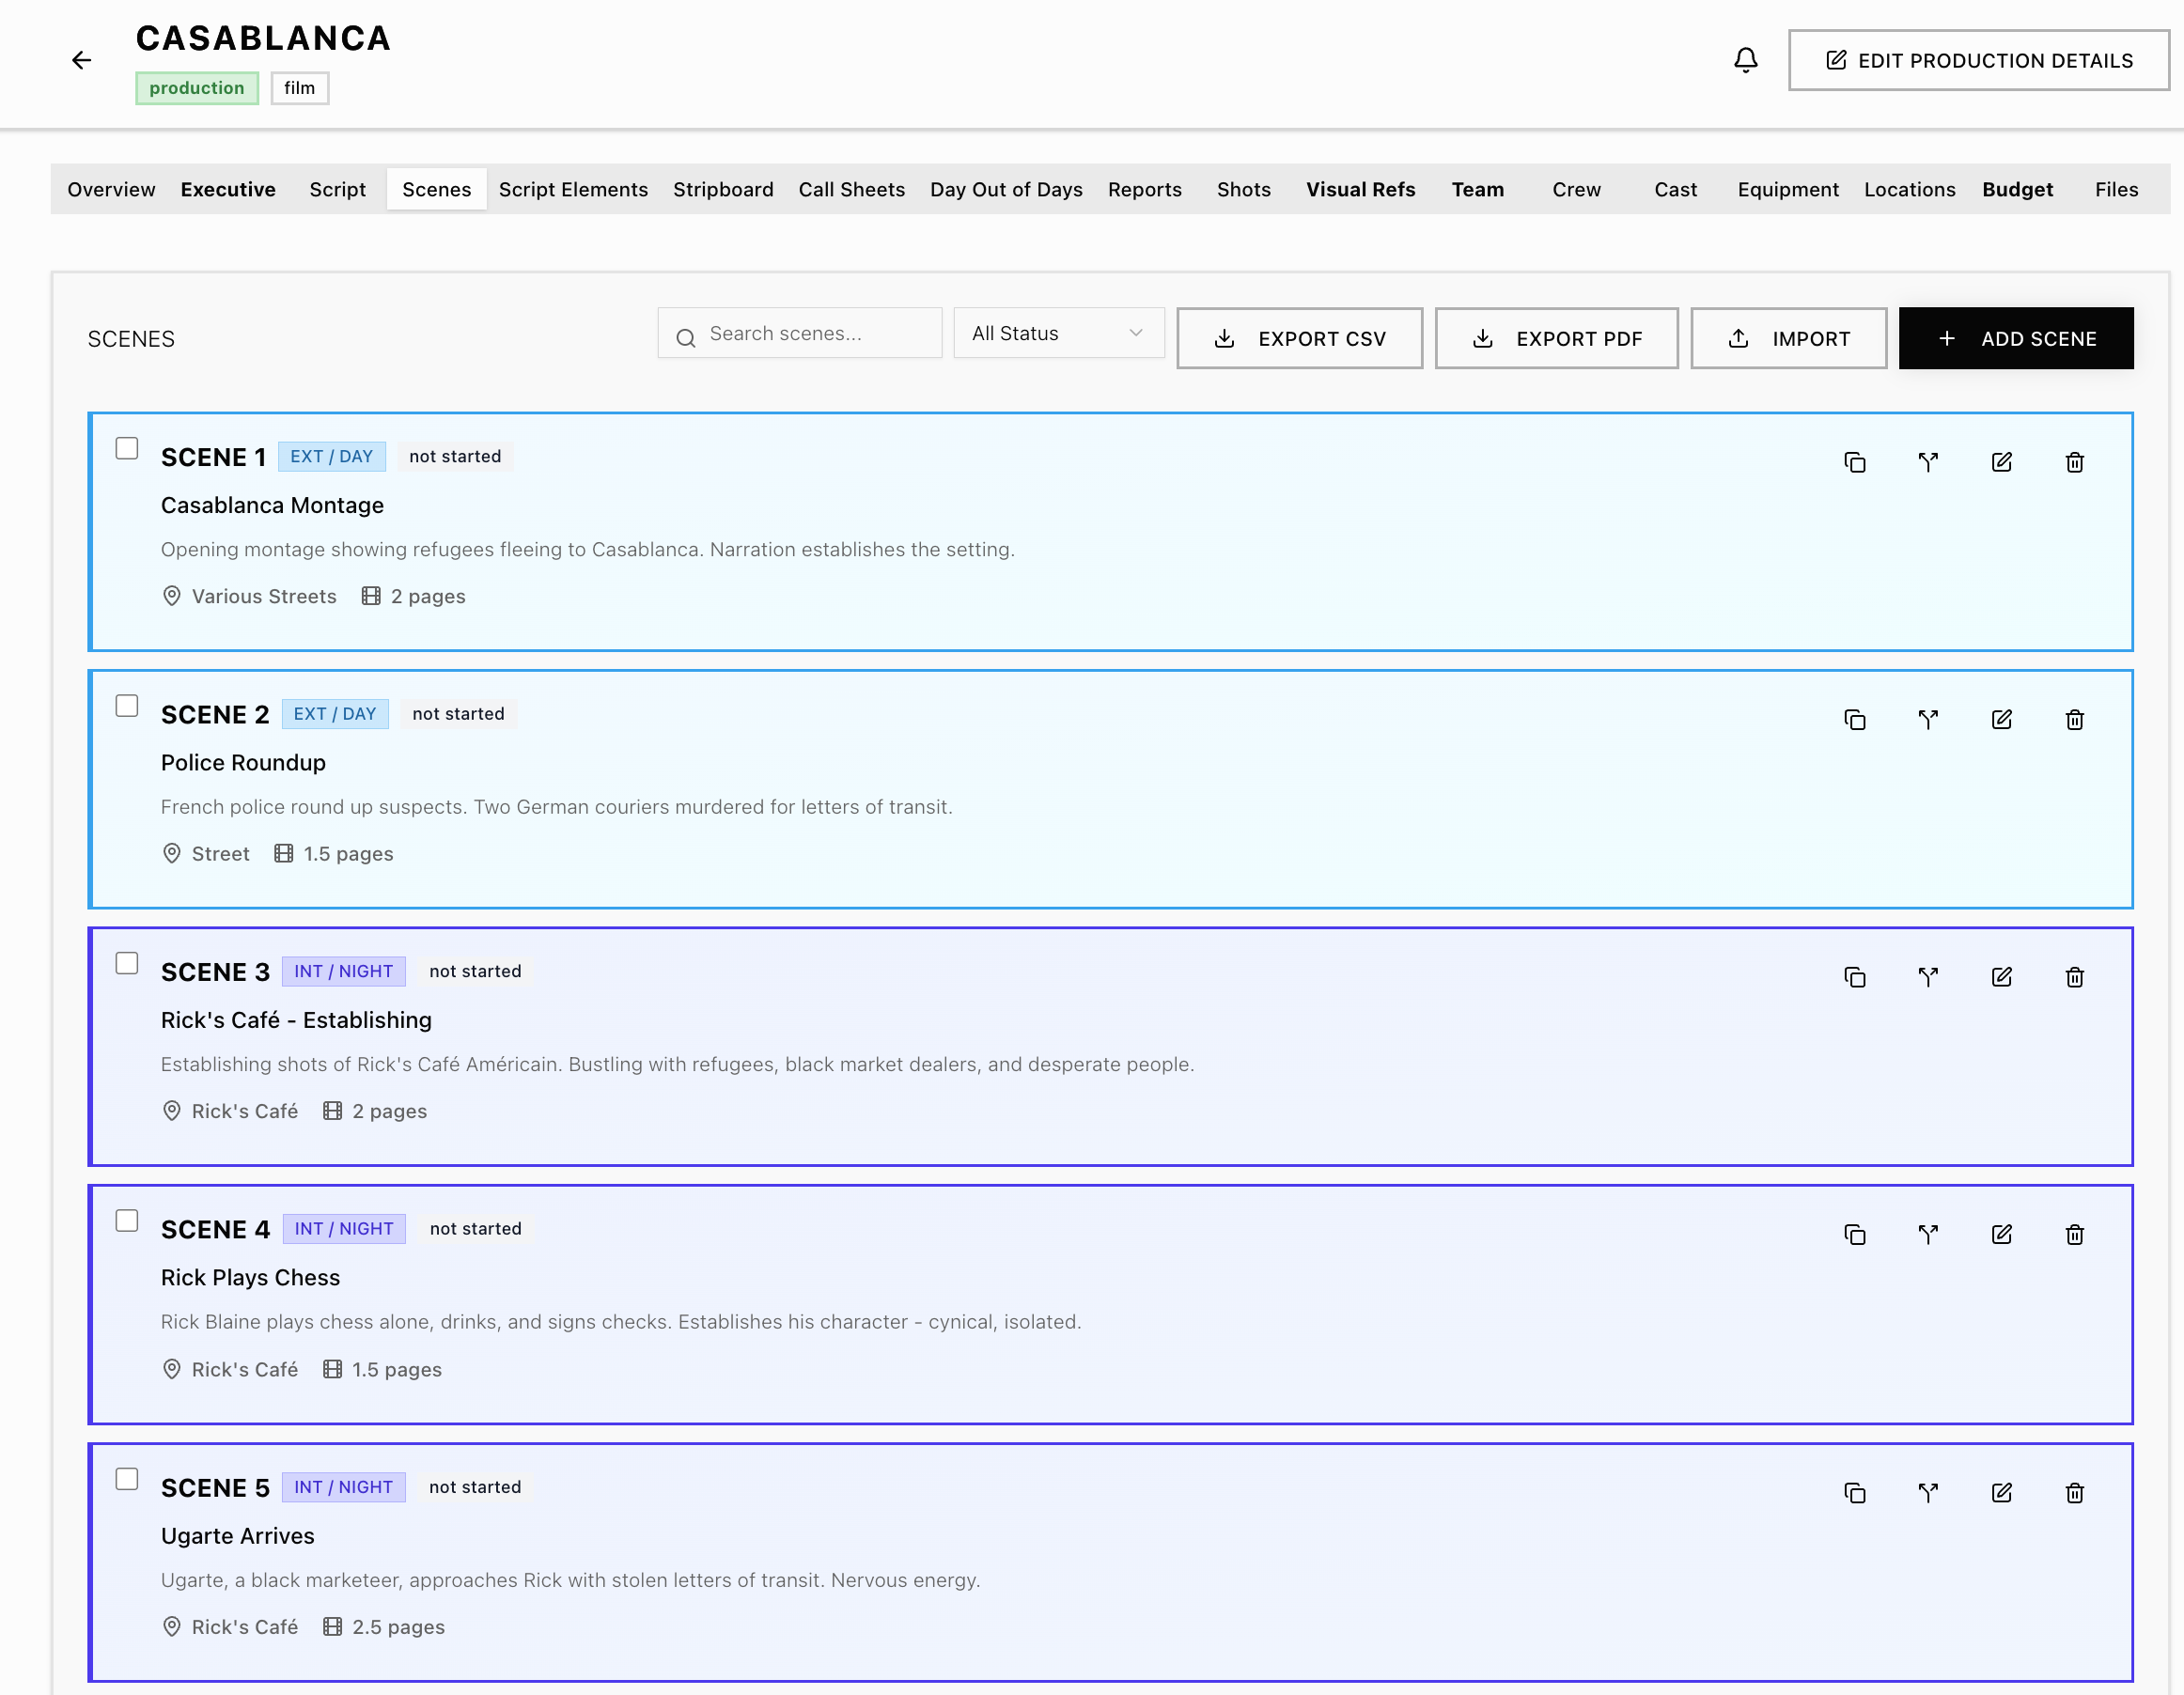
Task: Open the EXT / DAY badge on Scene 2
Action: pos(335,713)
